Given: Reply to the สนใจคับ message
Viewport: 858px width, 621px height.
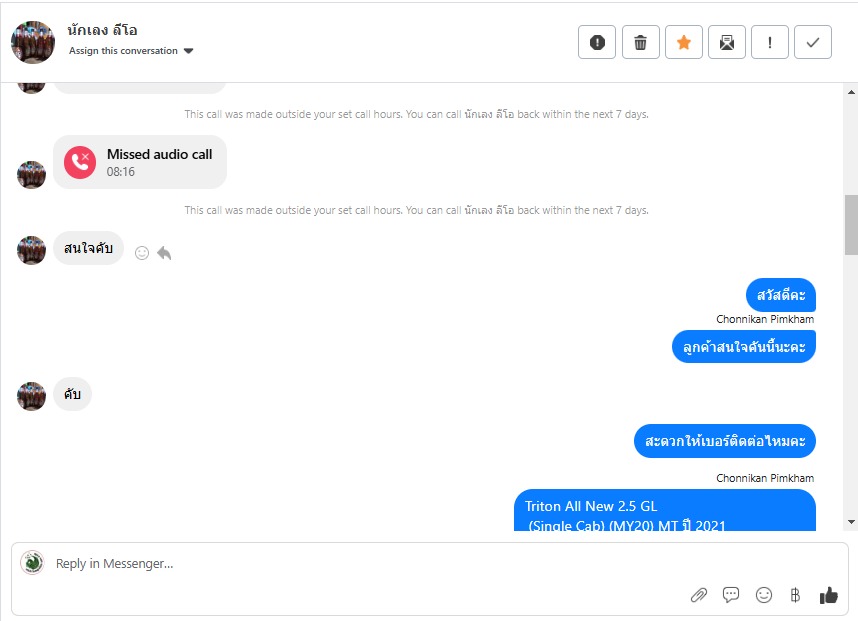Looking at the screenshot, I should click(x=164, y=253).
